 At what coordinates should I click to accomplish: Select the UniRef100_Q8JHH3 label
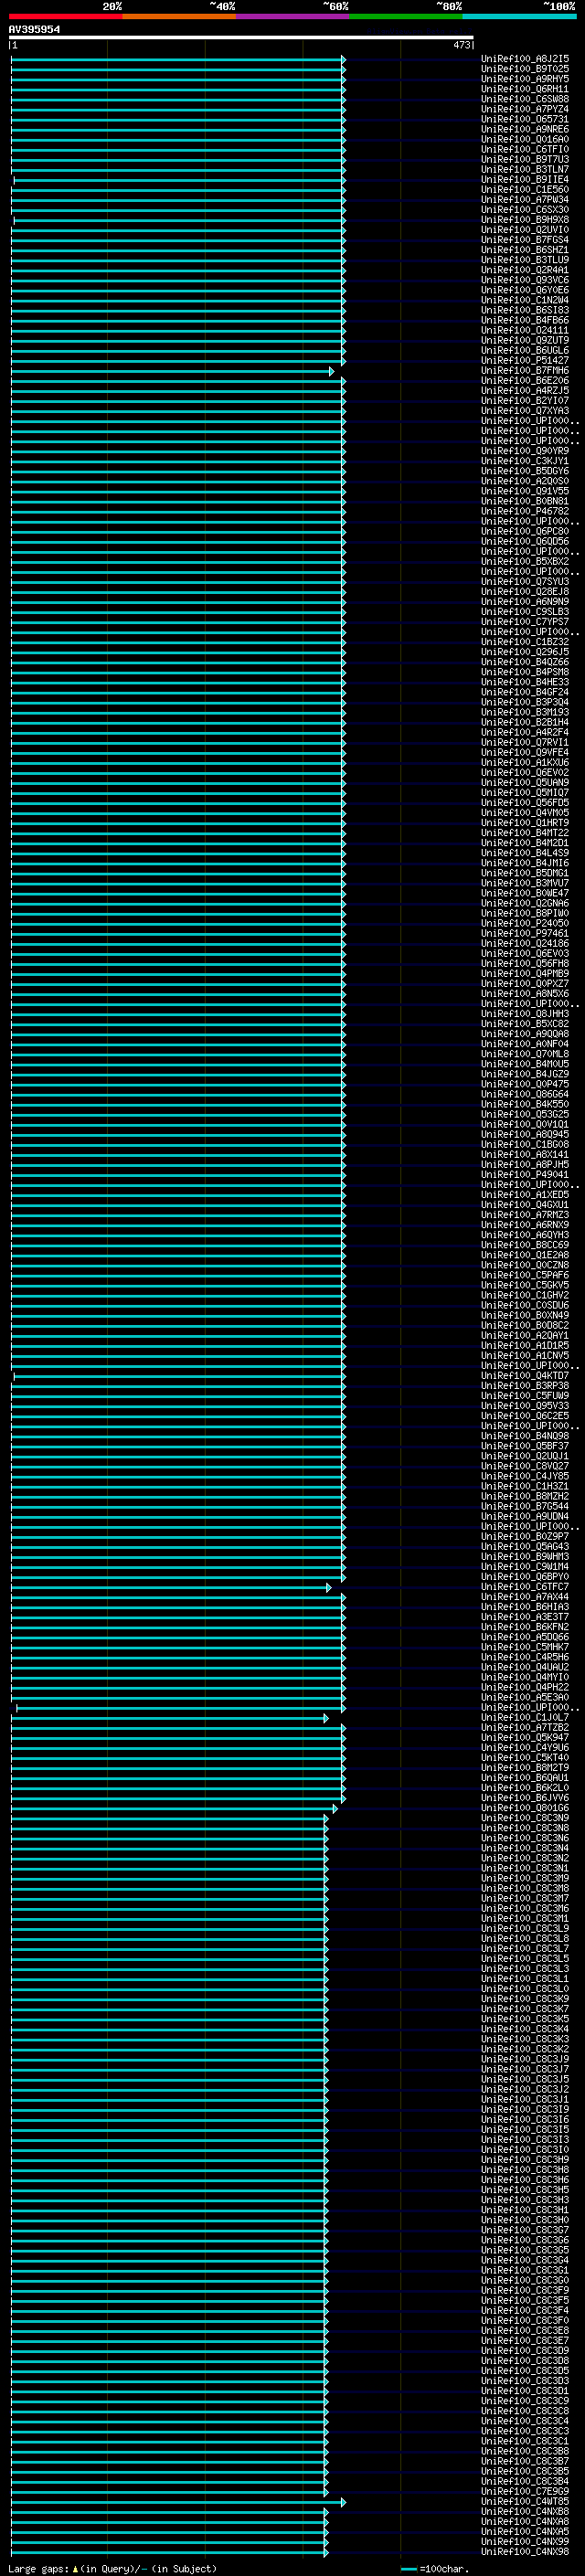(525, 1014)
